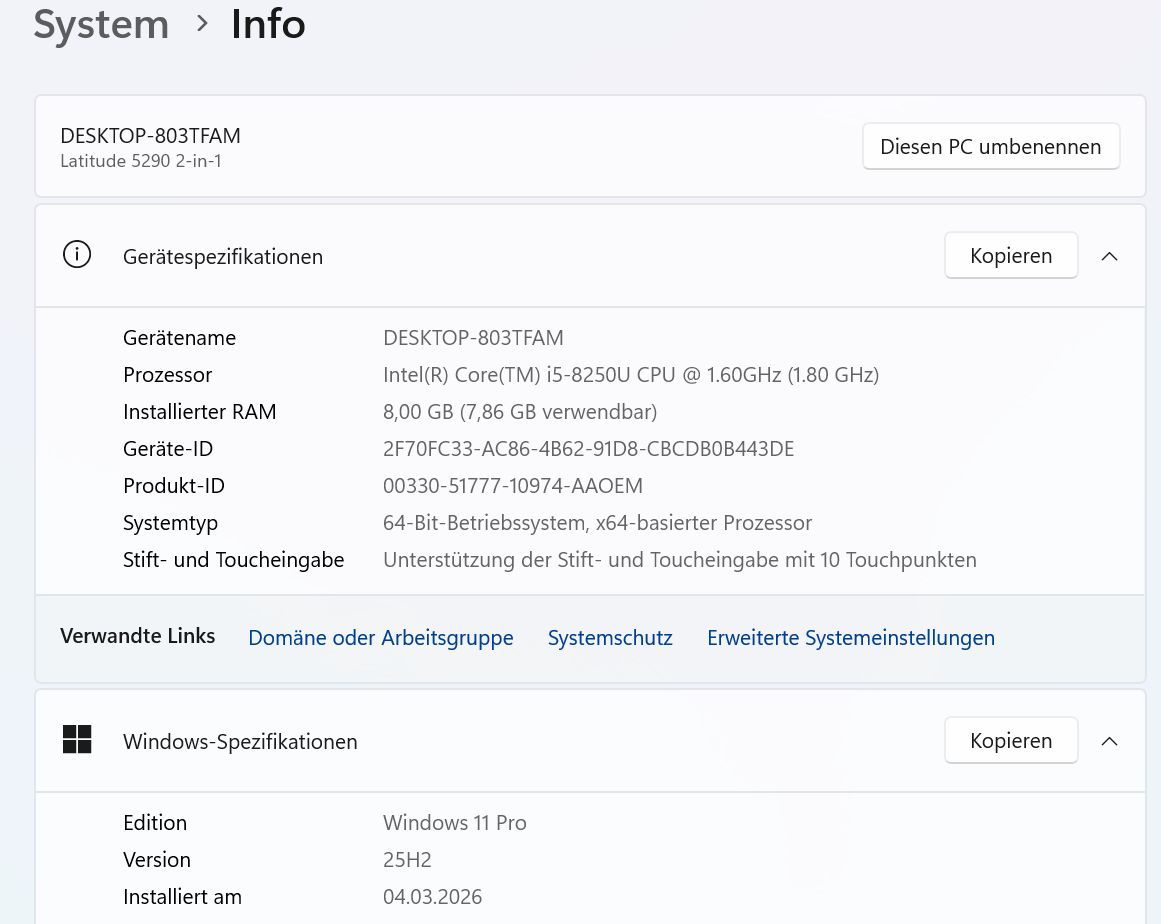Go back to System in the breadcrumb
Screen dimensions: 1161x924
(x=101, y=24)
